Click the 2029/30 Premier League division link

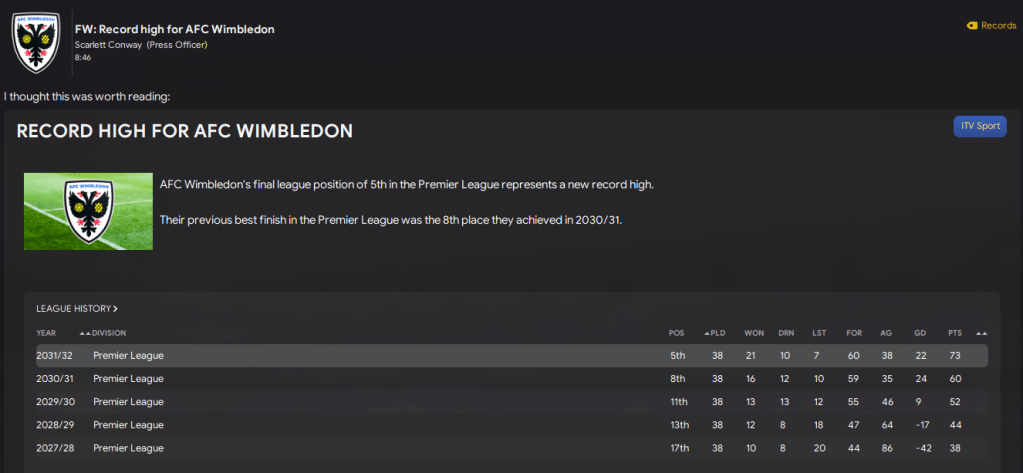click(128, 402)
